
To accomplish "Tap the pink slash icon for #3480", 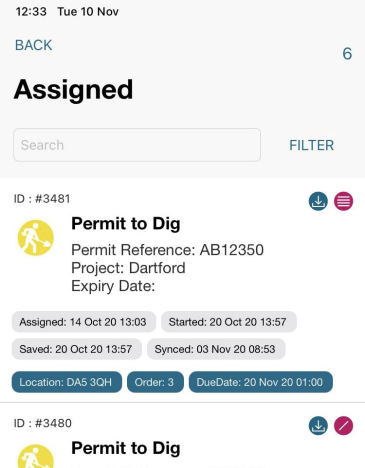I will tap(344, 426).
